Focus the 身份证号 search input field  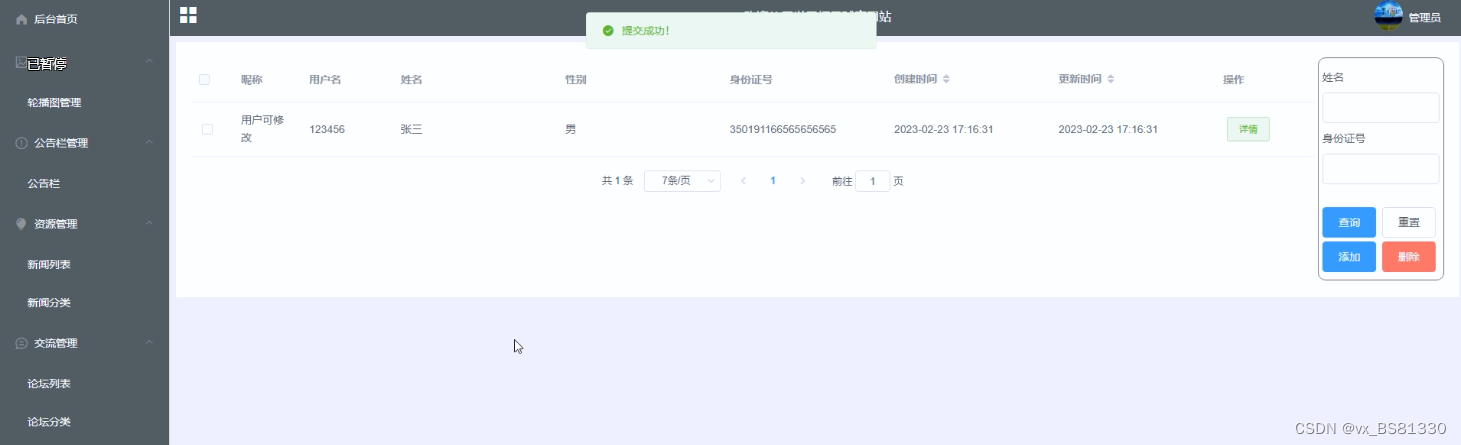tap(1381, 169)
